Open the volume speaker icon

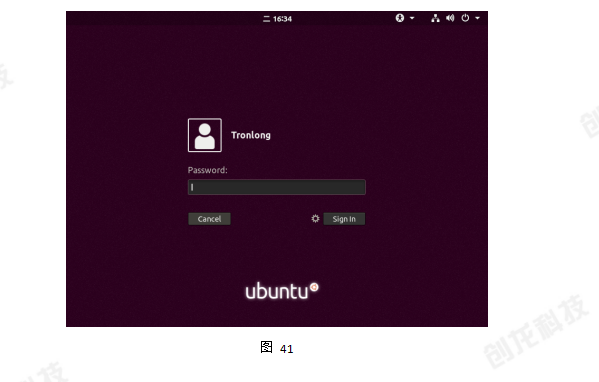tap(450, 18)
